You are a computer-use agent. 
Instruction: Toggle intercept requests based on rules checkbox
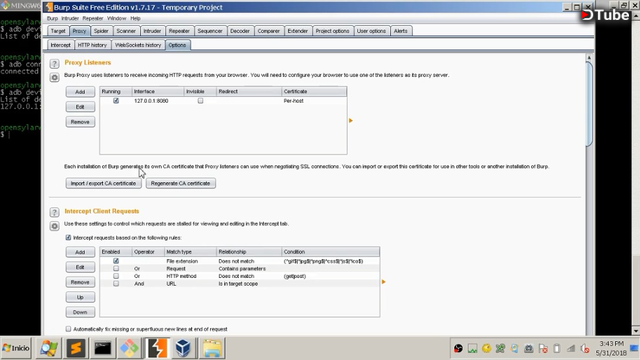[68, 238]
